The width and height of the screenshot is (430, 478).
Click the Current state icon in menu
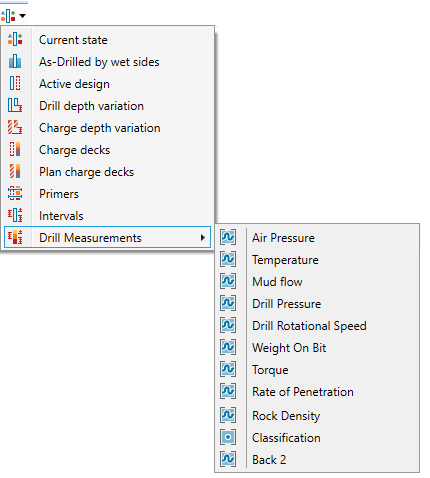[x=15, y=39]
